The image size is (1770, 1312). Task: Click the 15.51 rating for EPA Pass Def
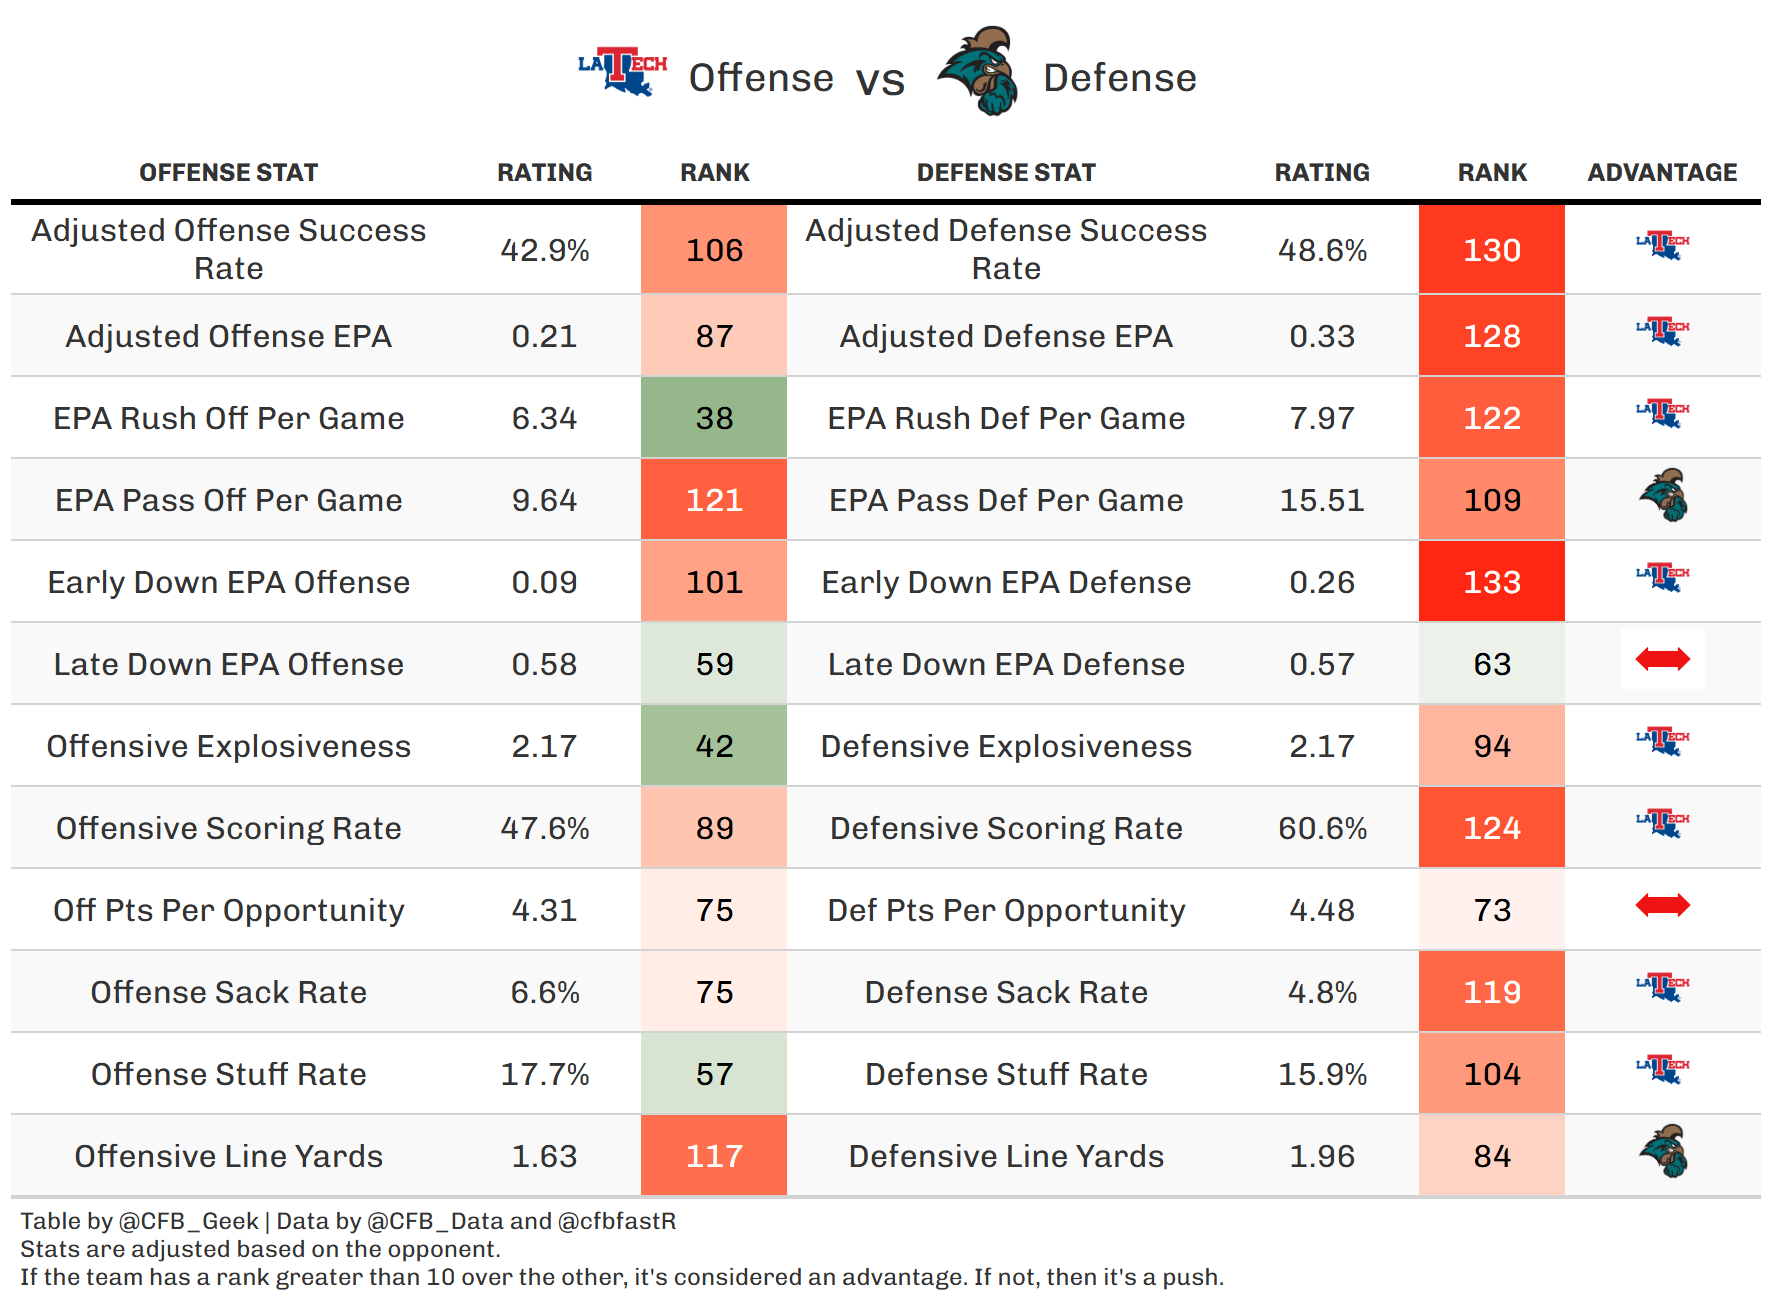(1322, 500)
